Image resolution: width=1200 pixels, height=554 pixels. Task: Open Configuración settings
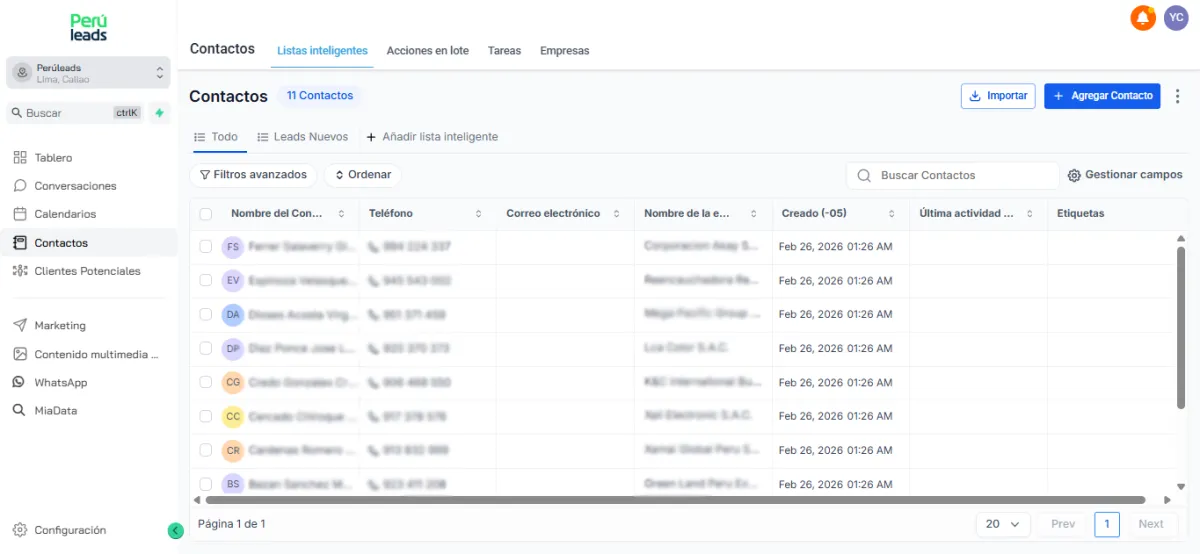pos(70,531)
